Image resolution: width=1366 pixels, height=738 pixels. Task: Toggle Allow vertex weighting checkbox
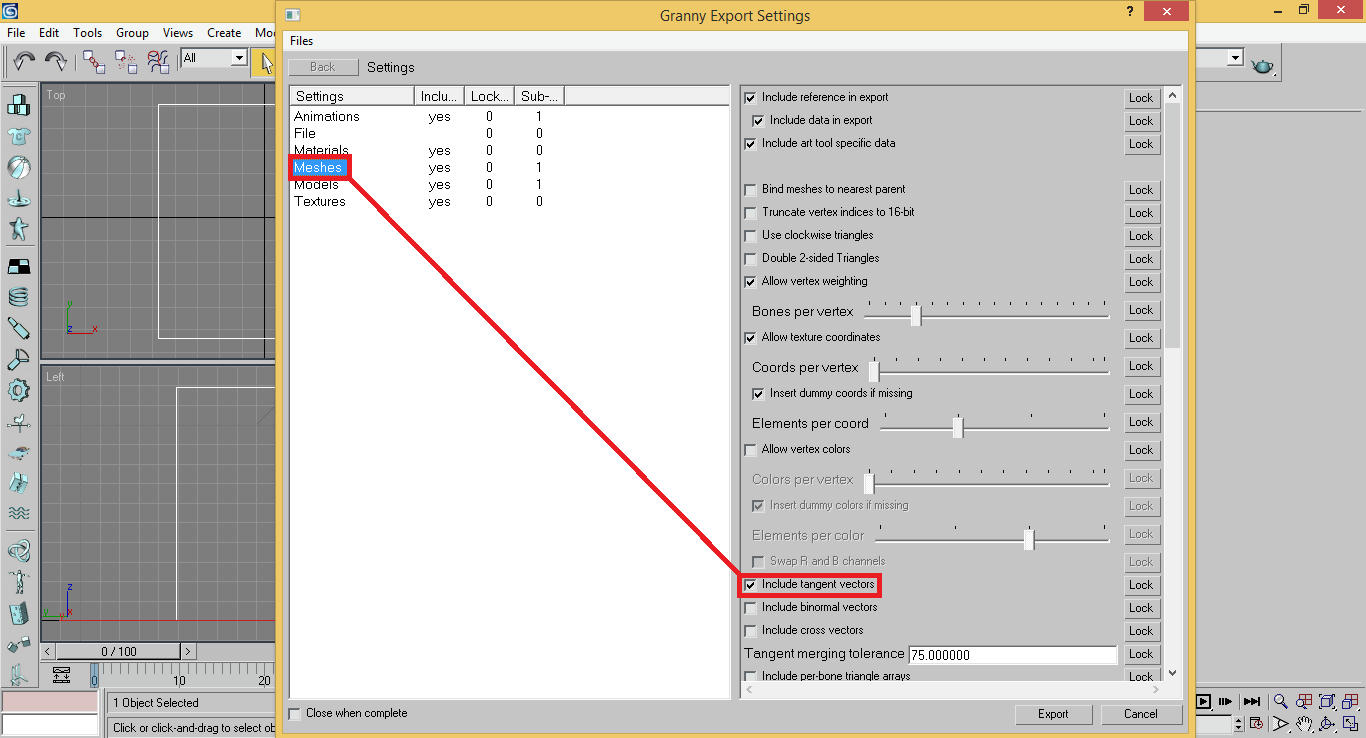click(750, 282)
